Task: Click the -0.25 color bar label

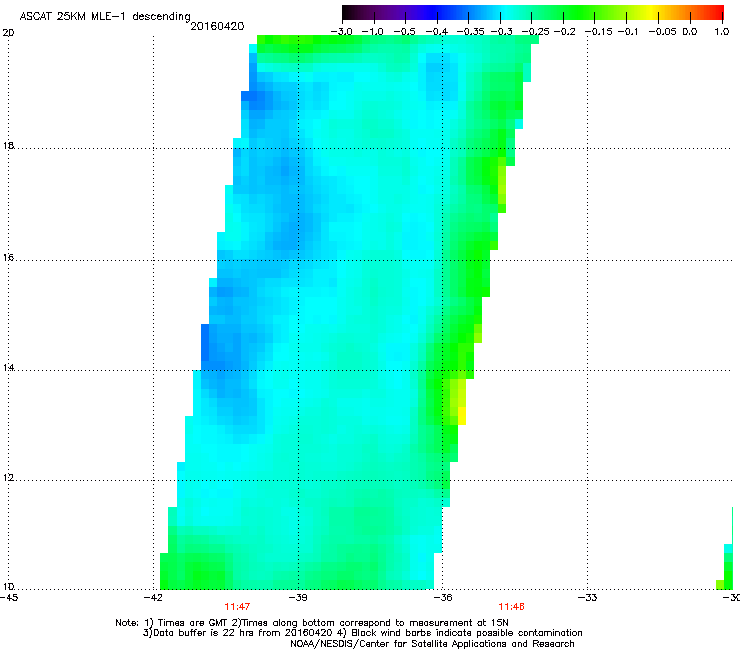Action: click(x=535, y=32)
